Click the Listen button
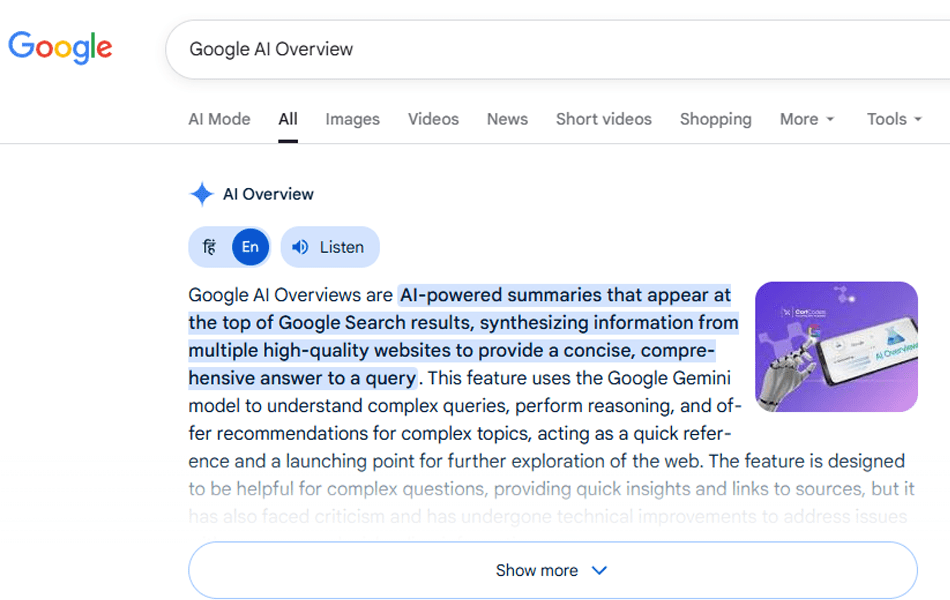This screenshot has width=950, height=600. 330,246
